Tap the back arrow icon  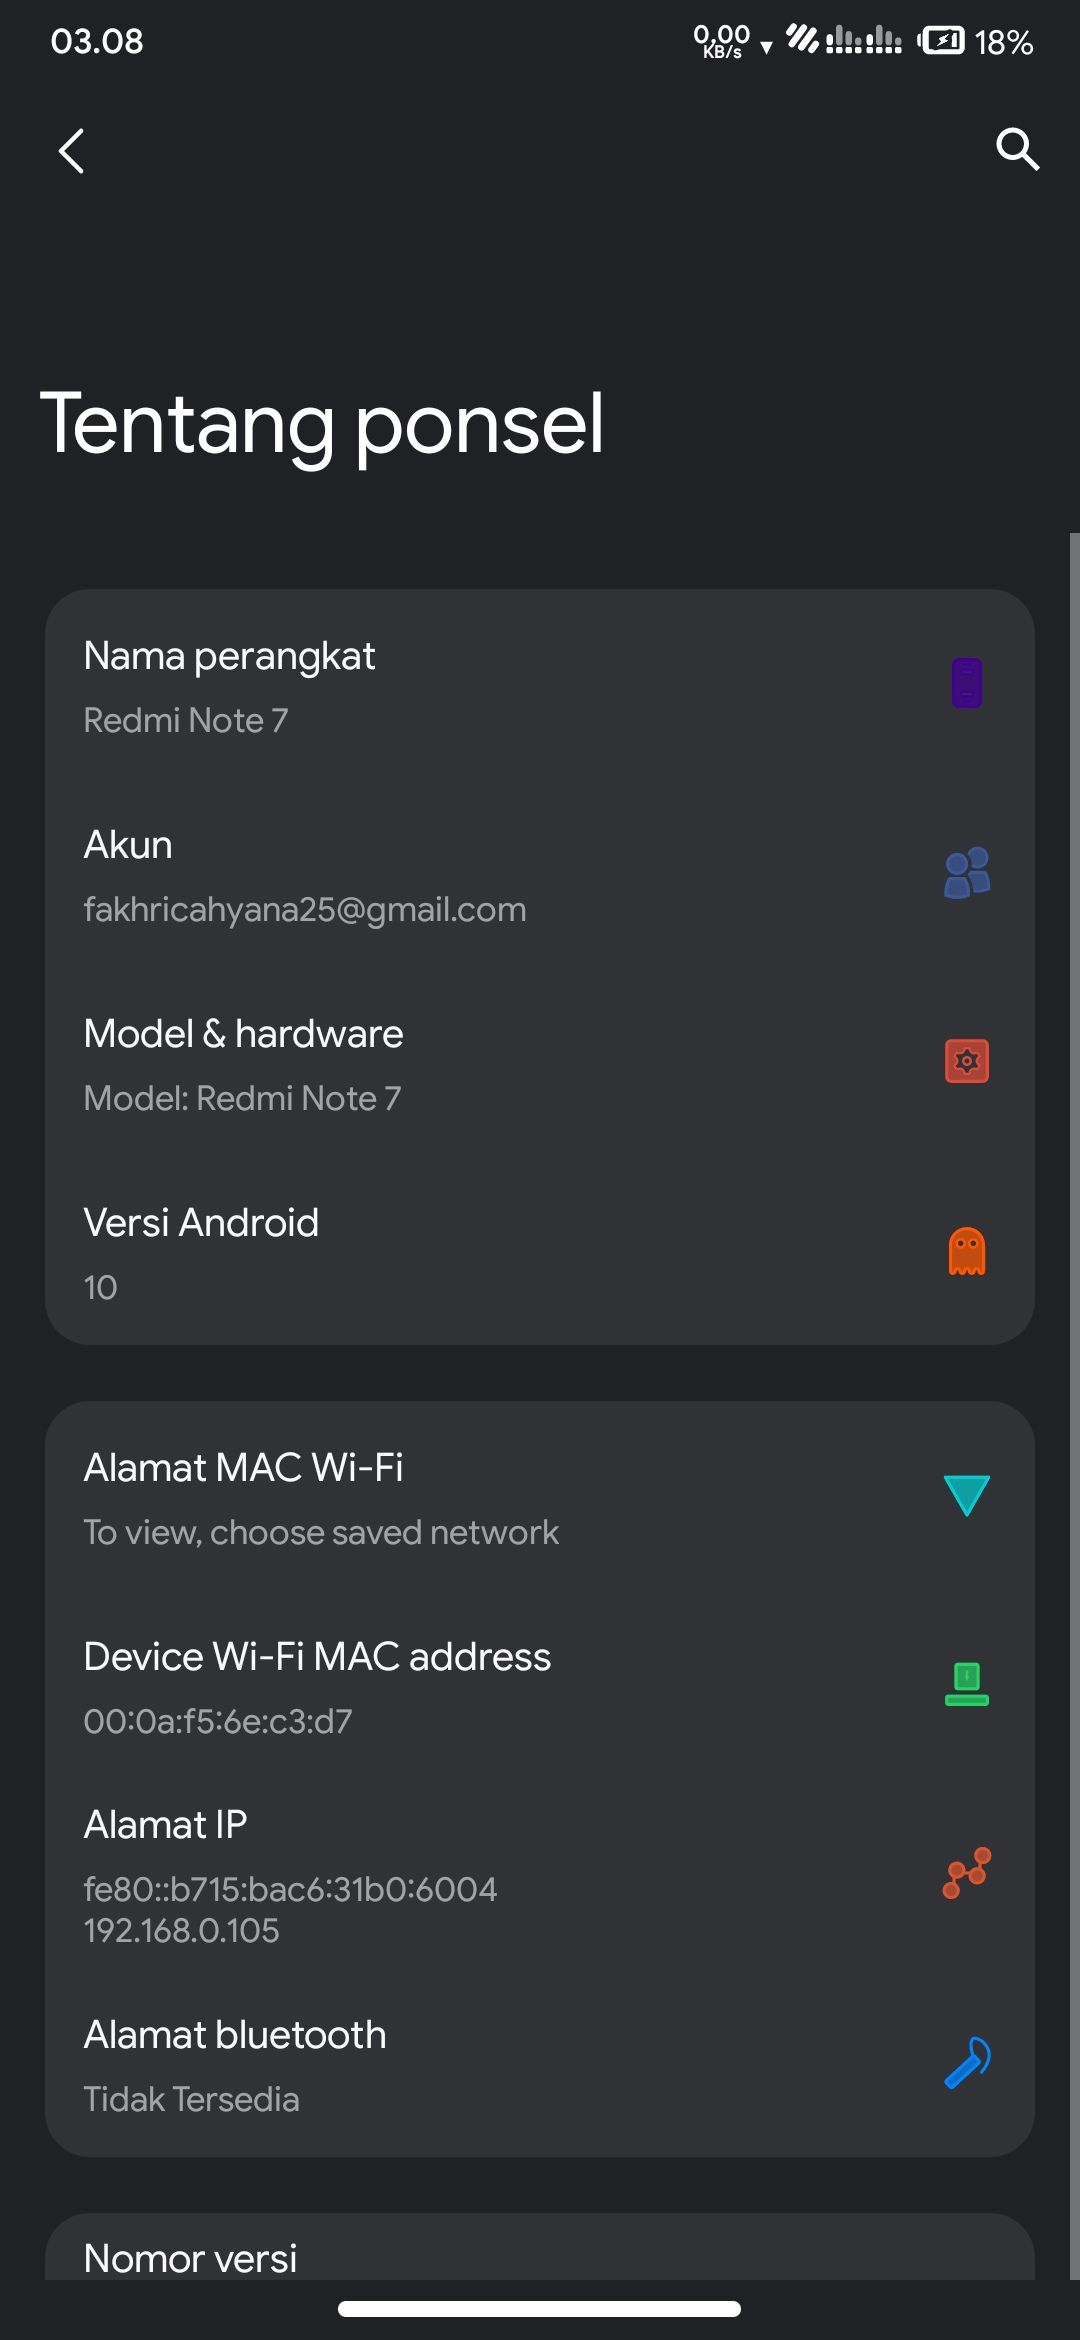(x=72, y=151)
